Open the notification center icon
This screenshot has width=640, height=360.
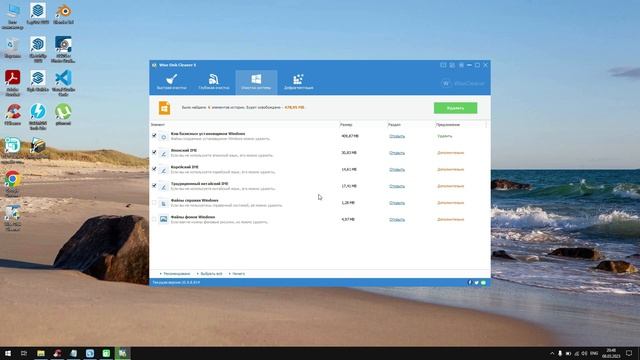click(629, 353)
